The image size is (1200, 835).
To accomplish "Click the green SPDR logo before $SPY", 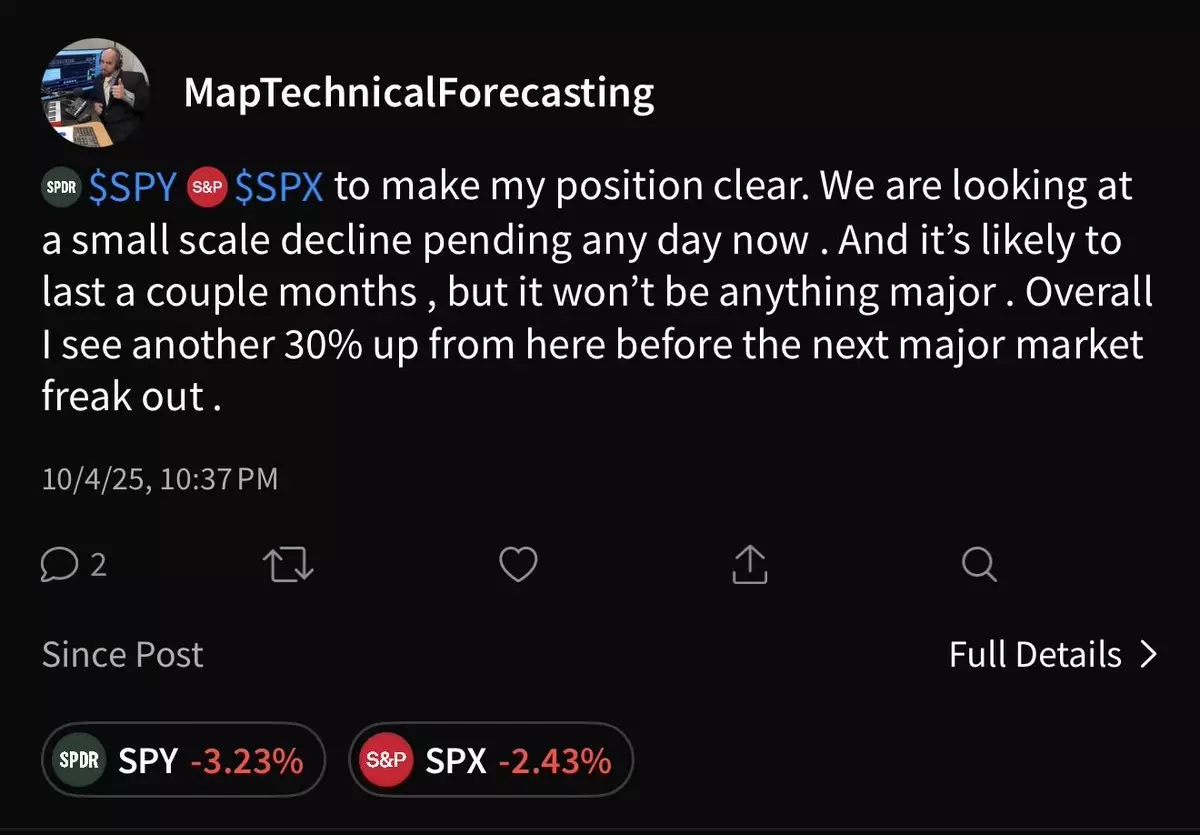I will (63, 187).
